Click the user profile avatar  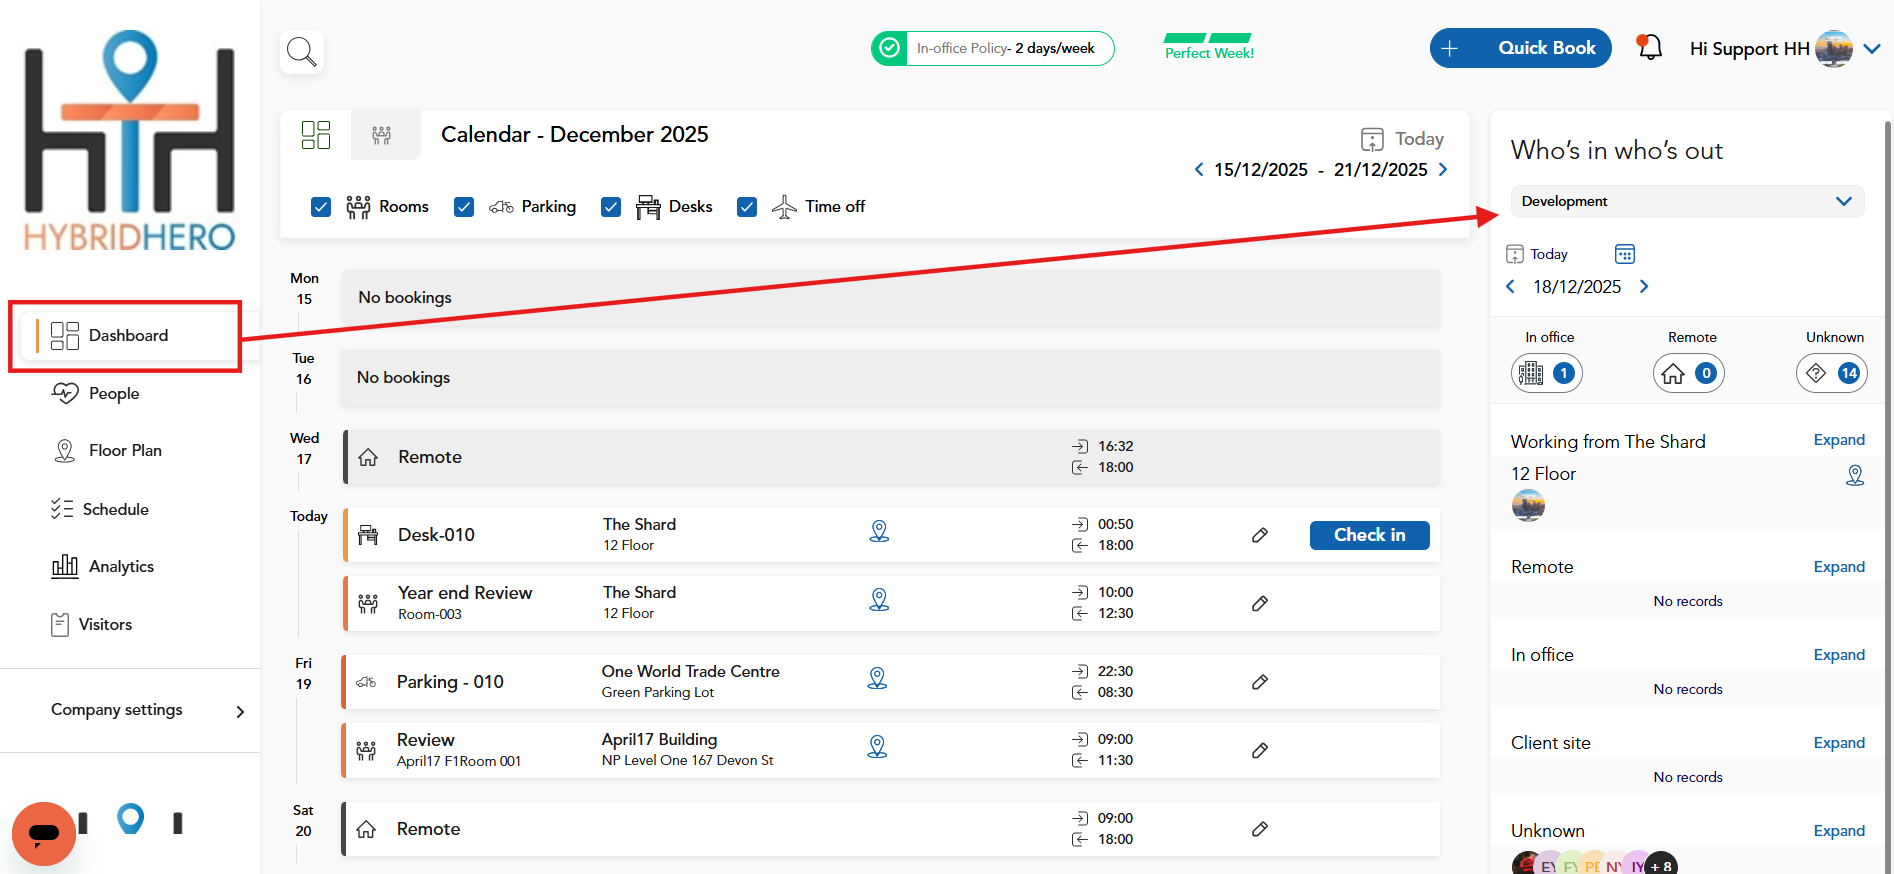point(1834,48)
